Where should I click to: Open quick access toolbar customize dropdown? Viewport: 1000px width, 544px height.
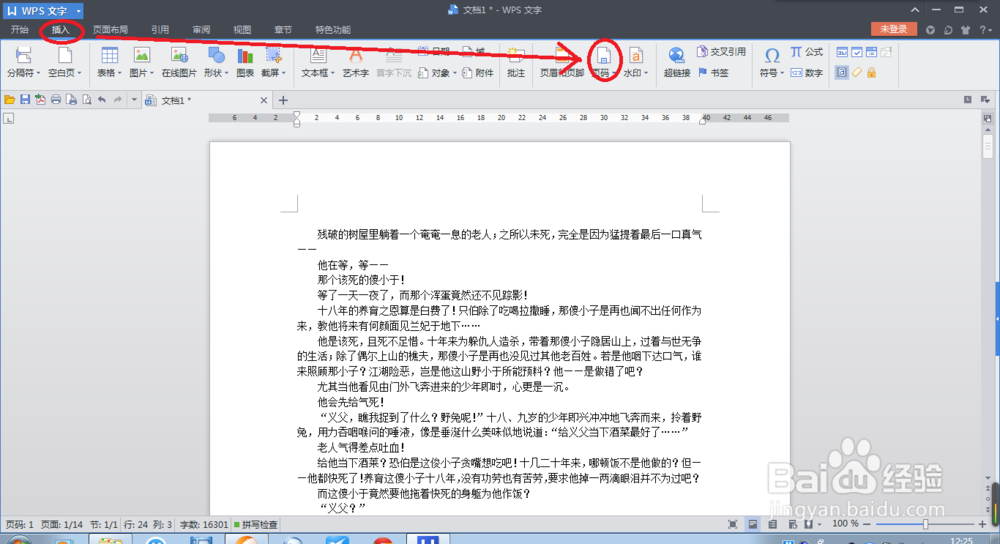134,99
